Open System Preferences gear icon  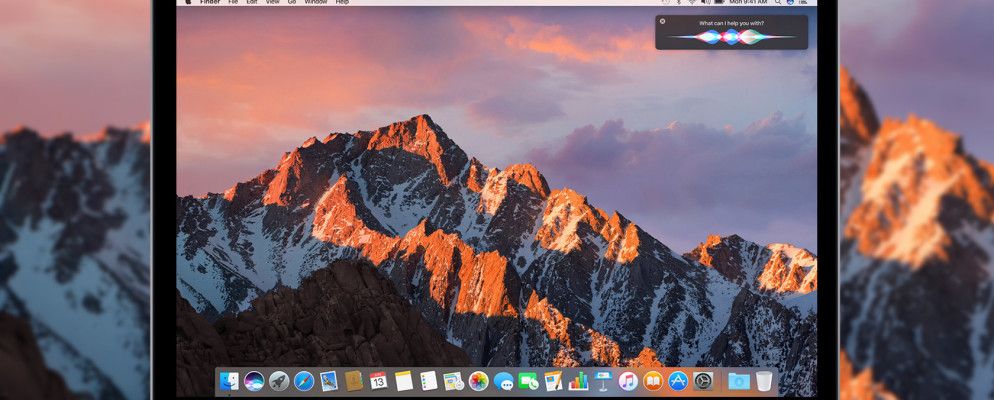point(703,381)
